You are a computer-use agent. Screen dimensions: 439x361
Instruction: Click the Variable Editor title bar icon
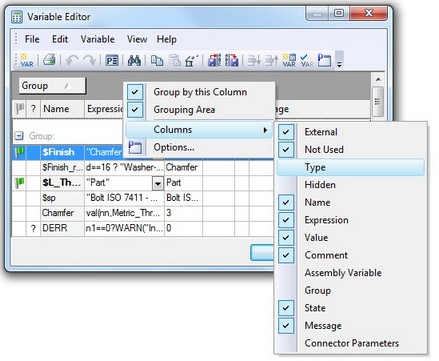click(x=17, y=17)
